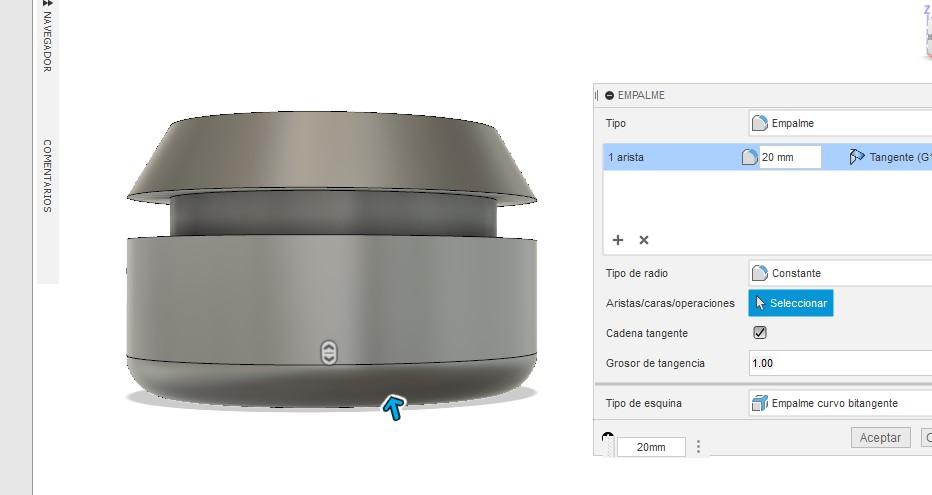This screenshot has height=495, width=932.
Task: Open the NAVEGADOR side tab
Action: click(x=48, y=42)
